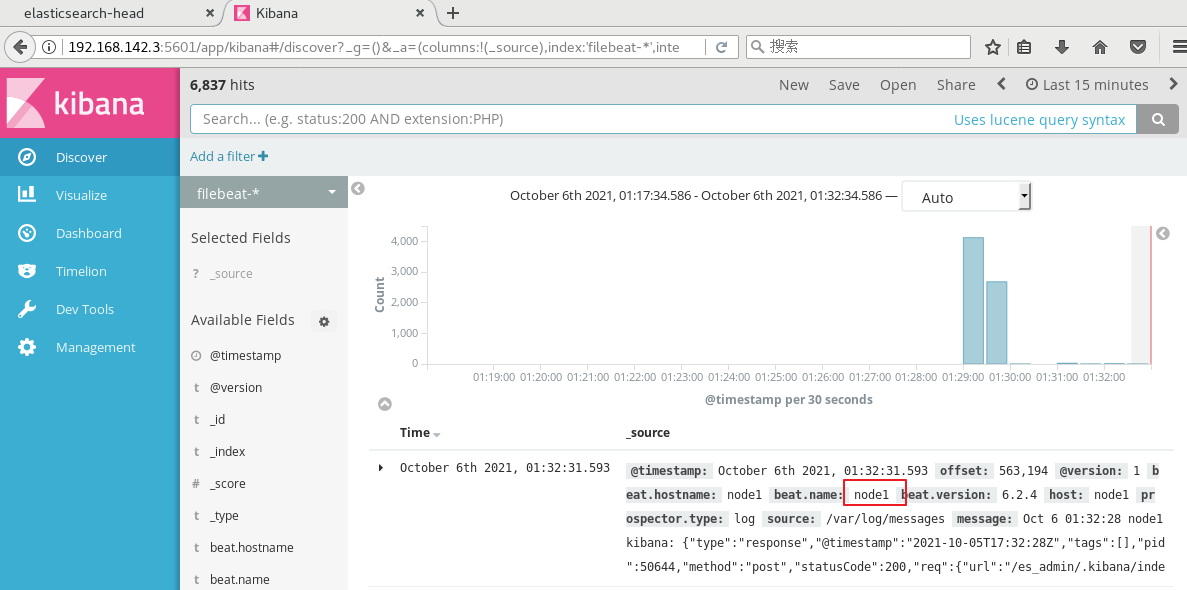Open the browser hamburger menu

tap(1179, 47)
